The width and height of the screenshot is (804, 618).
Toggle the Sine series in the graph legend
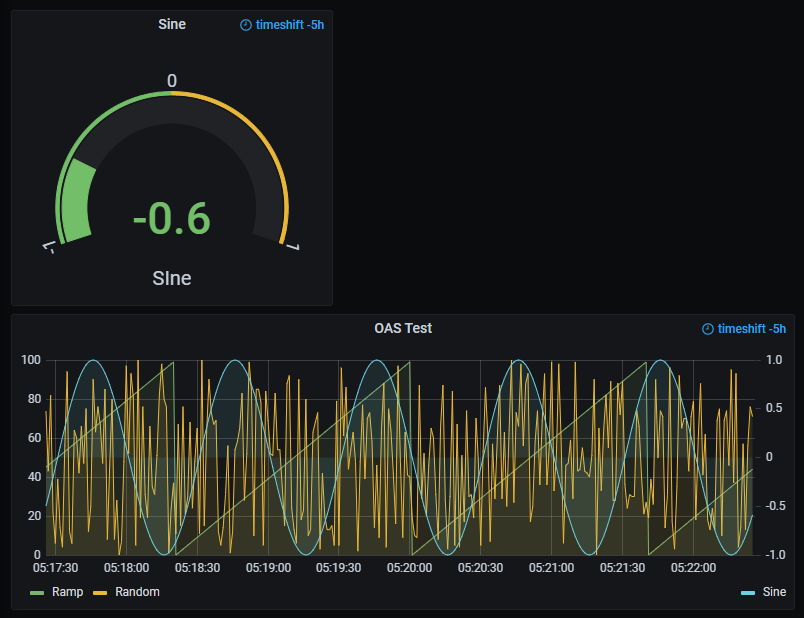774,592
